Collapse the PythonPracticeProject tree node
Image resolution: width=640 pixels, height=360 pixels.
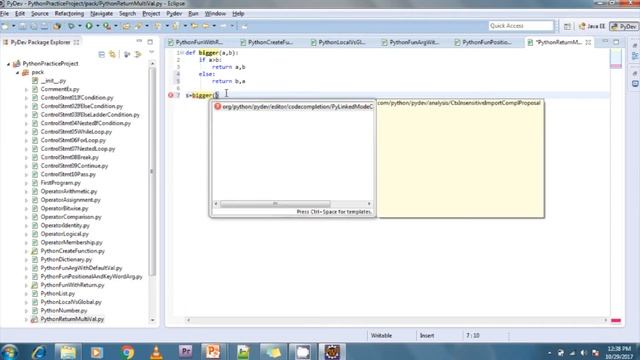click(8, 64)
